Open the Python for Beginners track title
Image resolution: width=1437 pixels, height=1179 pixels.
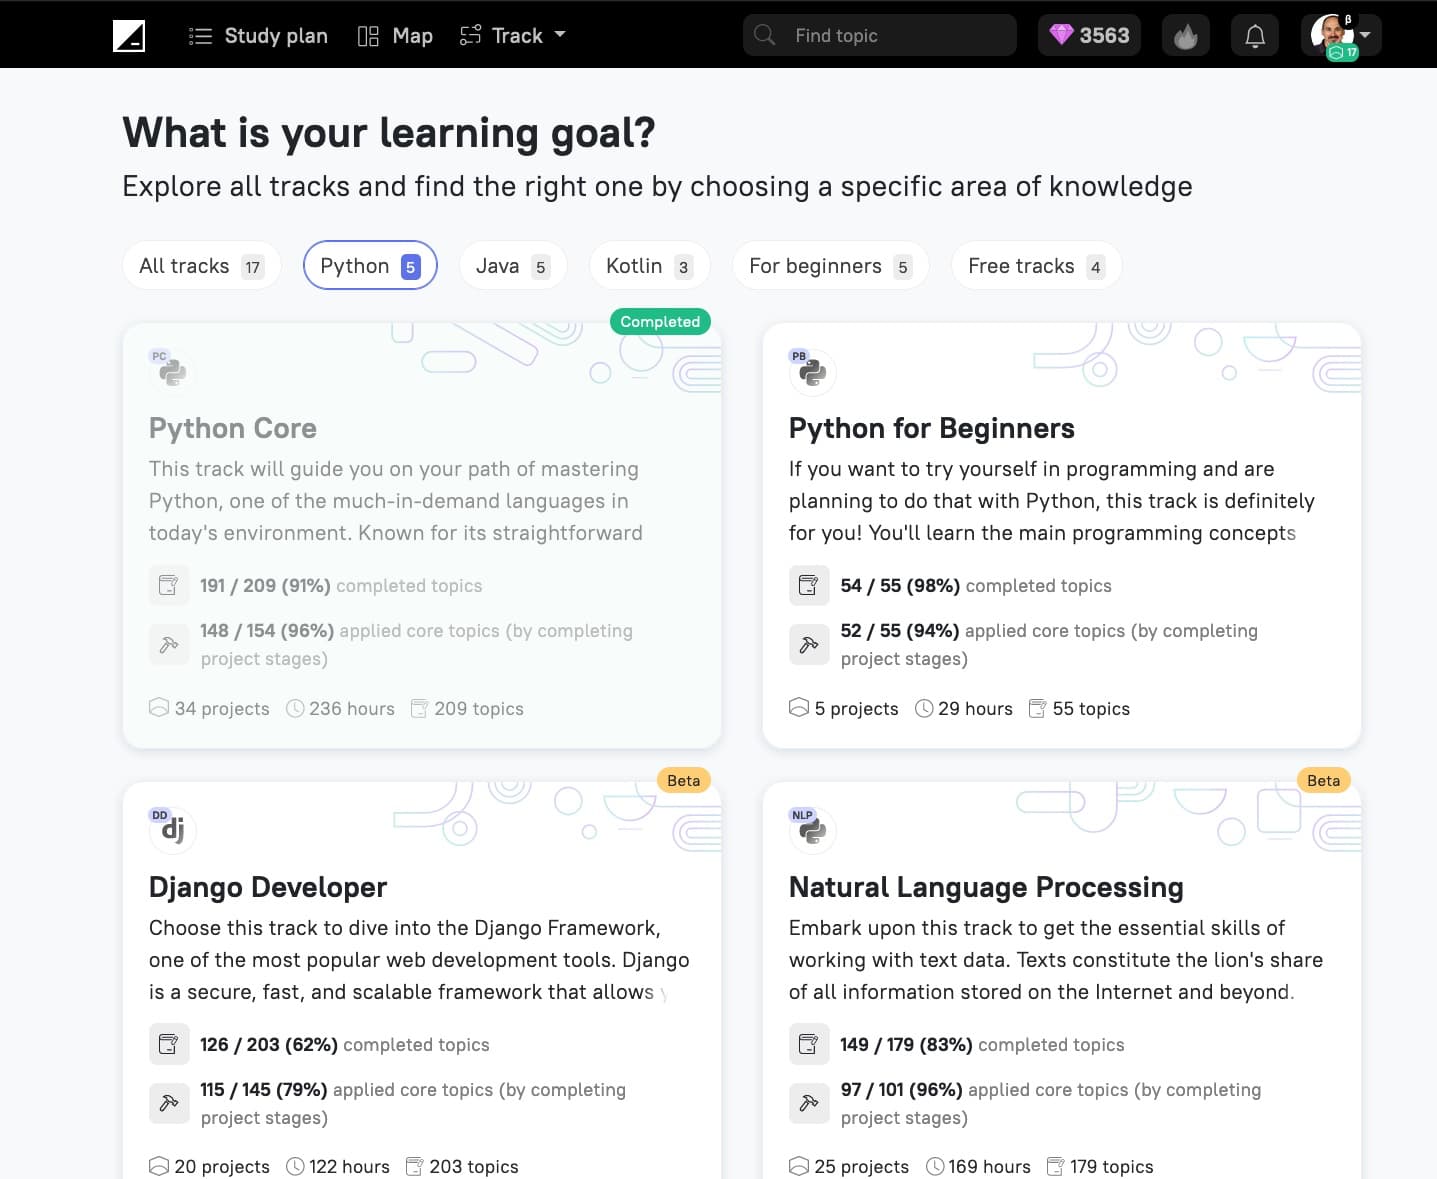931,428
